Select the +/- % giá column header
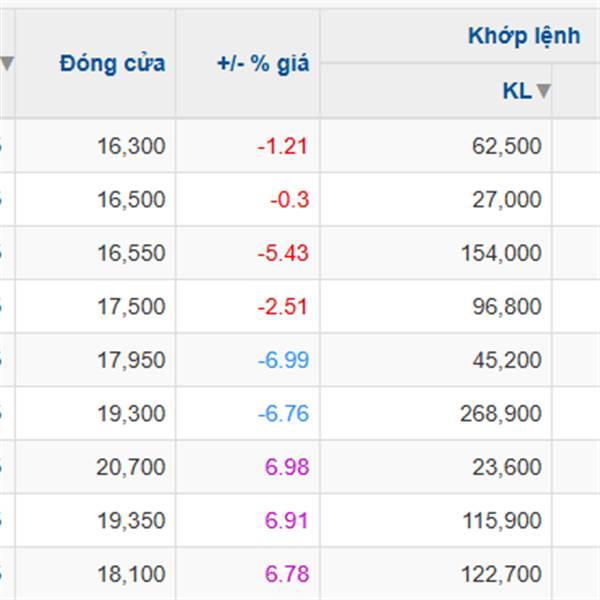 (x=263, y=63)
